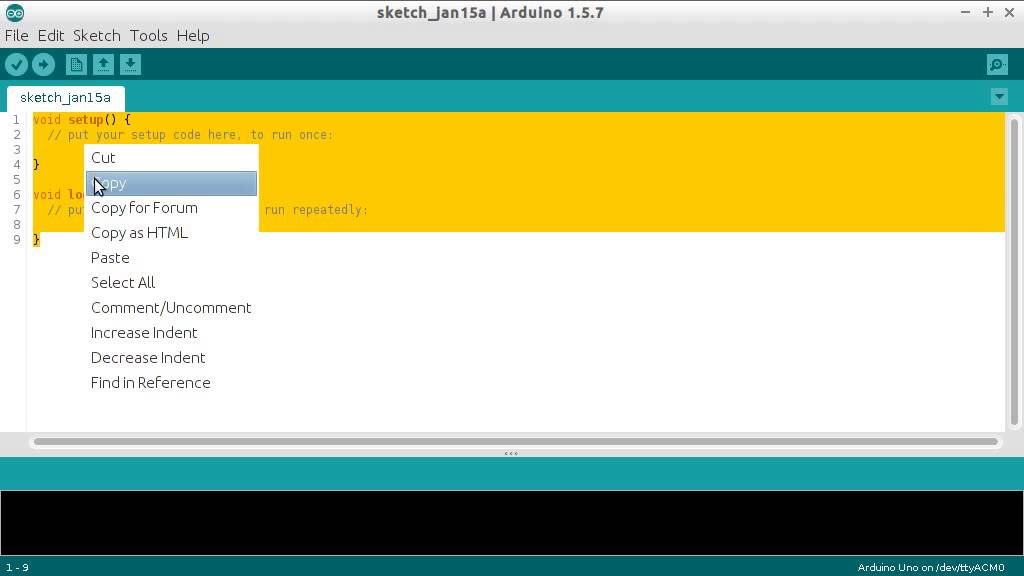1024x576 pixels.
Task: Choose Find in Reference
Action: (171, 383)
